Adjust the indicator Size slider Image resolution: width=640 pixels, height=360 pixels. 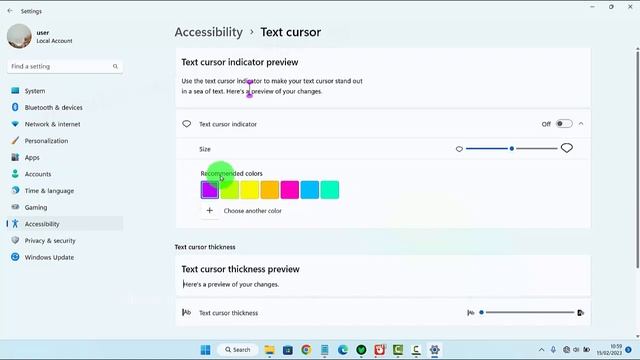coord(511,149)
